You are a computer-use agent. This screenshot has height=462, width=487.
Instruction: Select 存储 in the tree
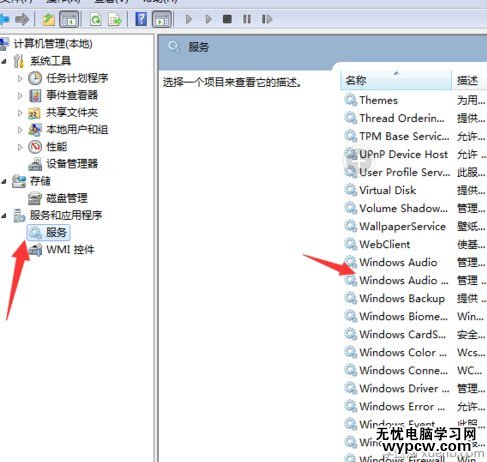pos(40,181)
